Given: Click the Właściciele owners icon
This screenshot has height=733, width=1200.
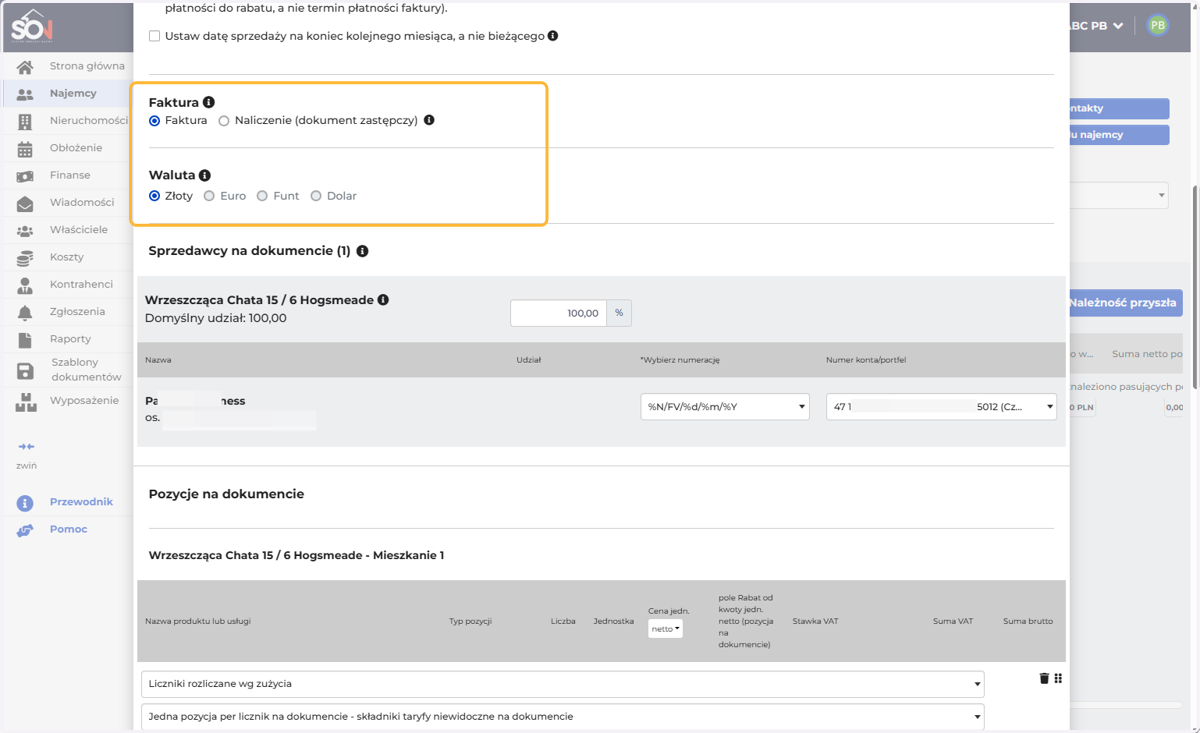Looking at the screenshot, I should [25, 230].
